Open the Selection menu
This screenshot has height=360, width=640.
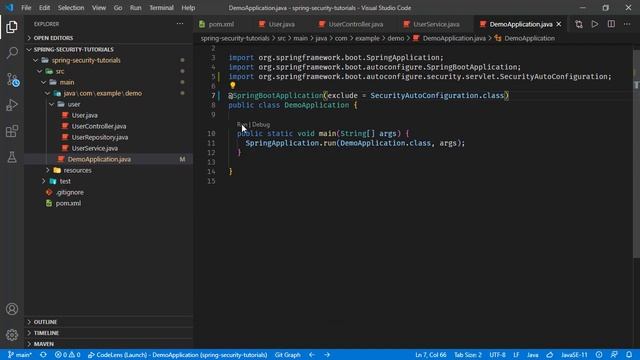(x=71, y=8)
